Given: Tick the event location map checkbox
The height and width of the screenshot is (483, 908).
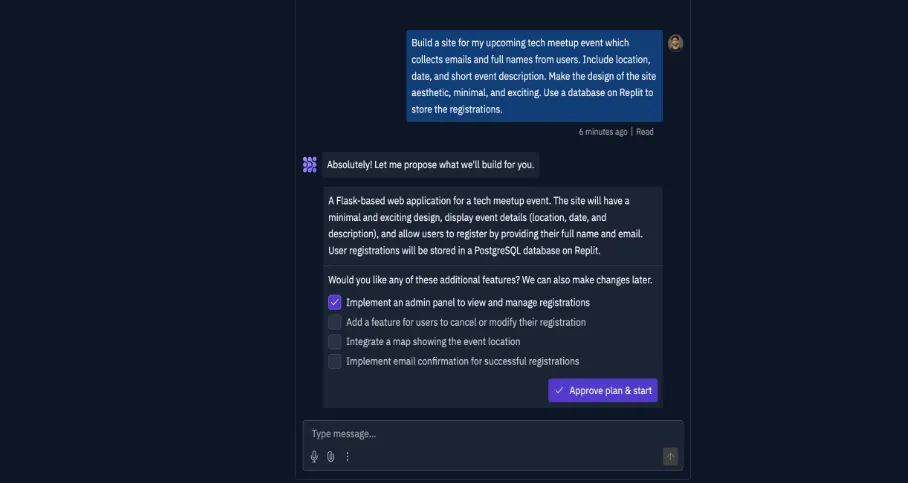Looking at the screenshot, I should [335, 342].
